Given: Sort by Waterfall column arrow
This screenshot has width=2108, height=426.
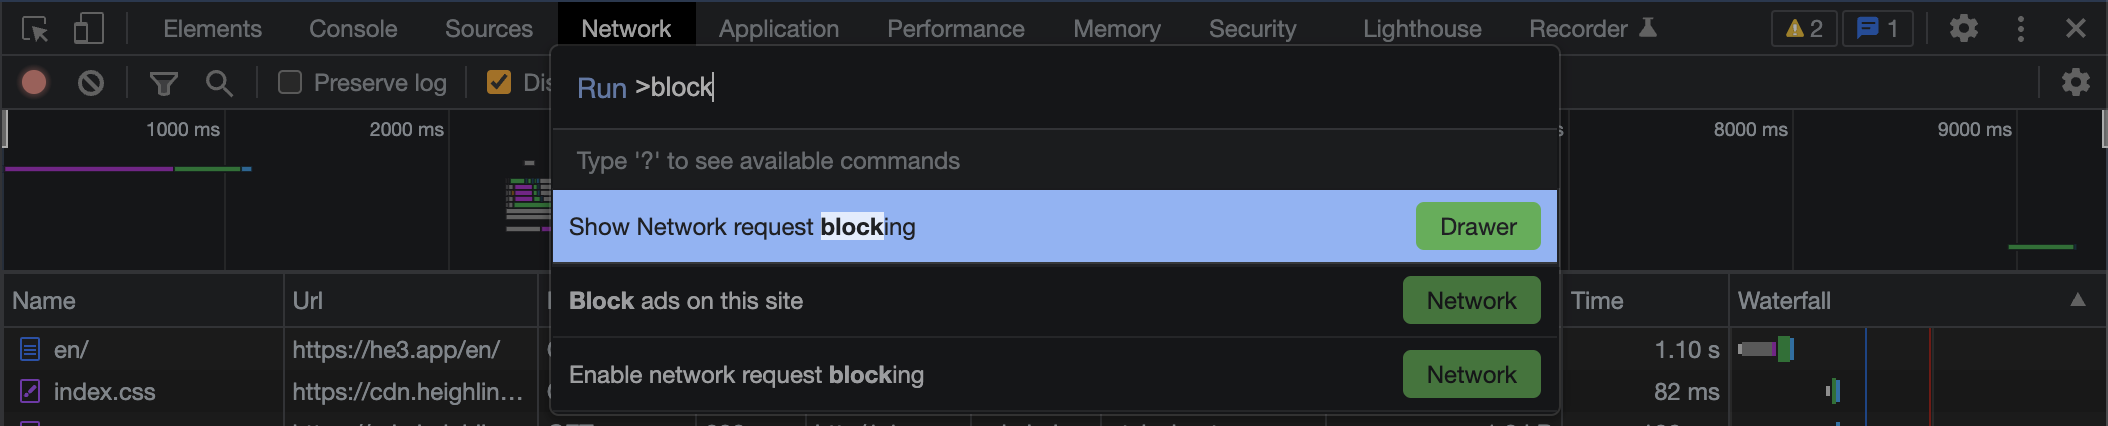Looking at the screenshot, I should click(2077, 300).
